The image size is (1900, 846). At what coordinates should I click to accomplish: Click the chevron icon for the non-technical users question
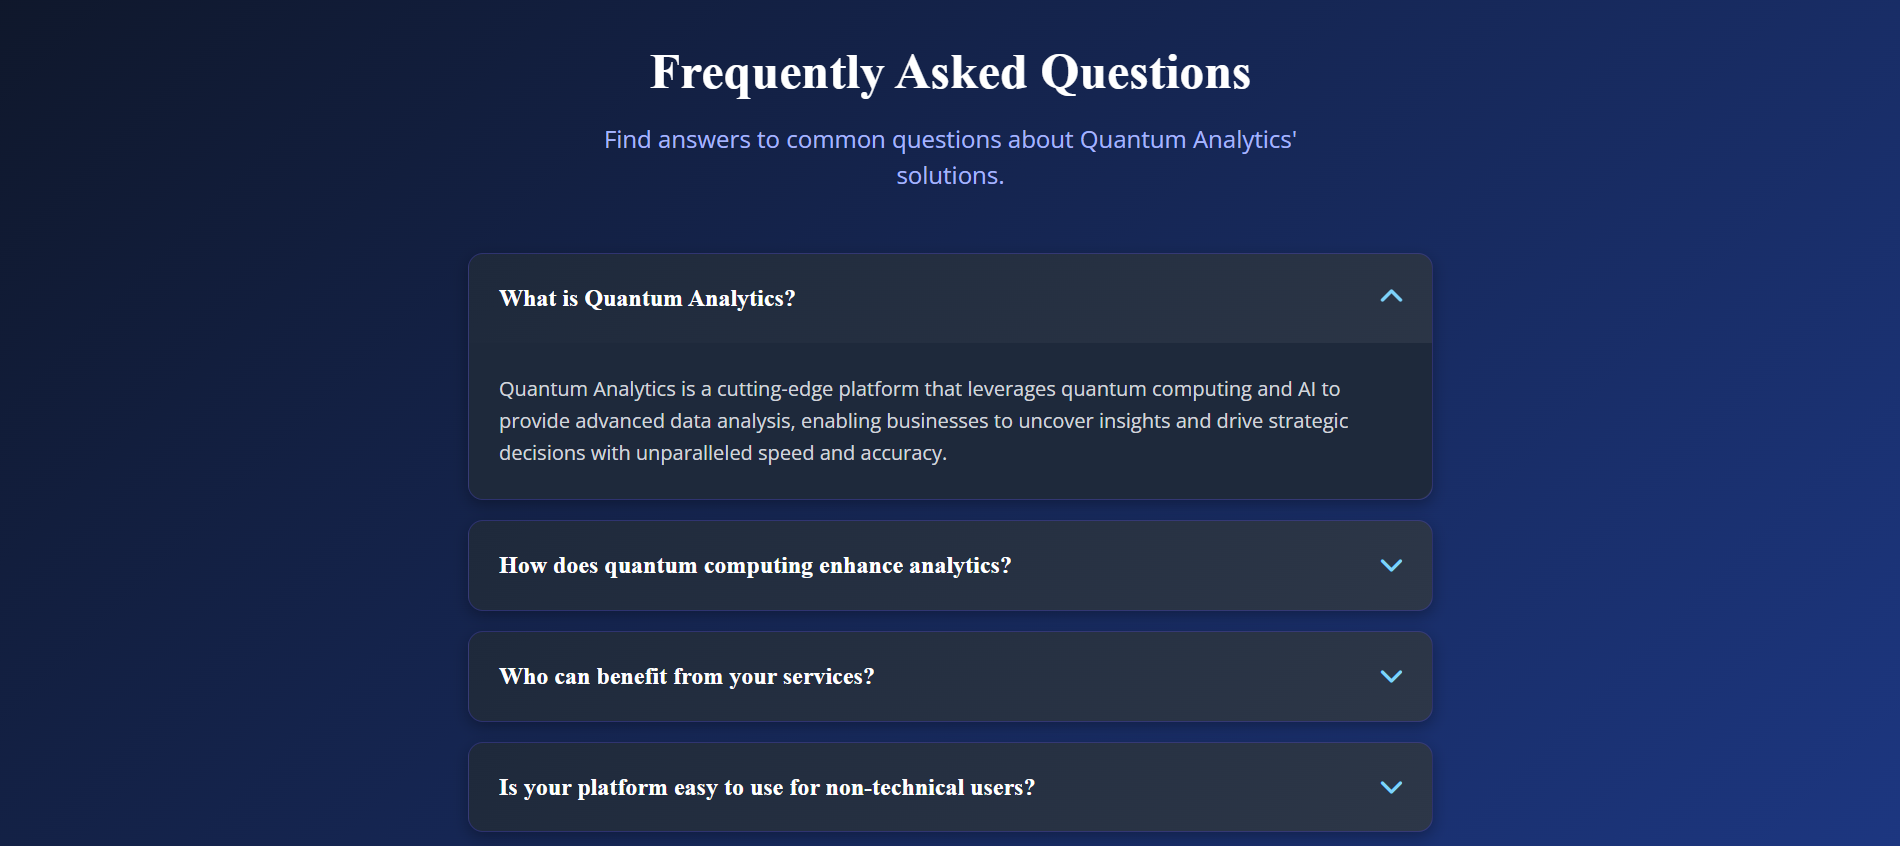[x=1391, y=787]
